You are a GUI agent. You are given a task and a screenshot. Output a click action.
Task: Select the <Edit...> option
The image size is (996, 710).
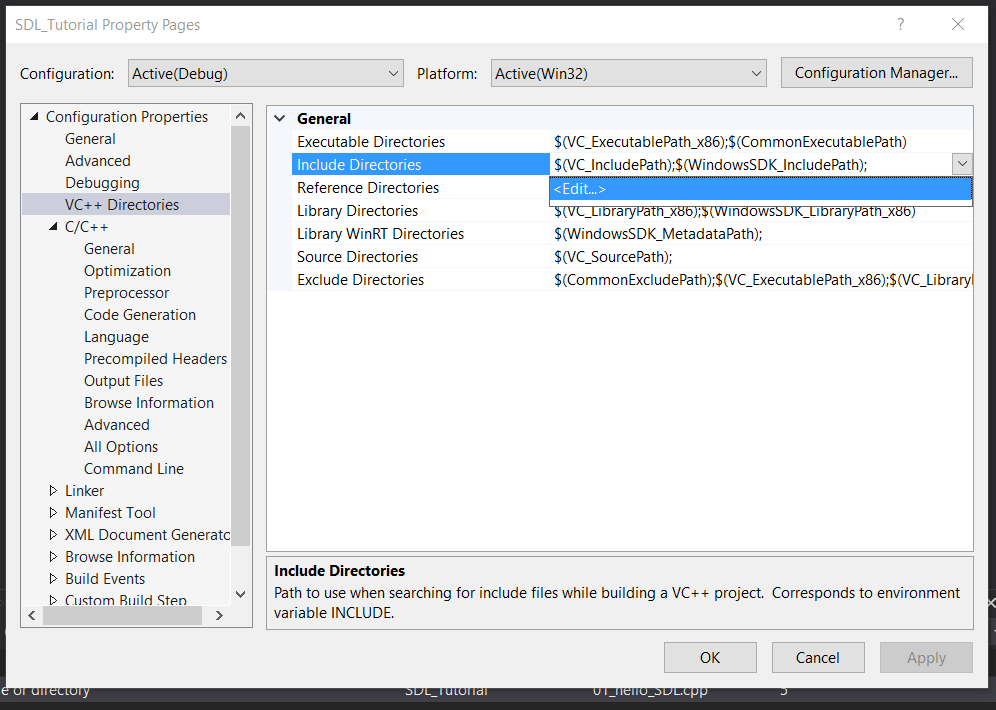pos(760,189)
